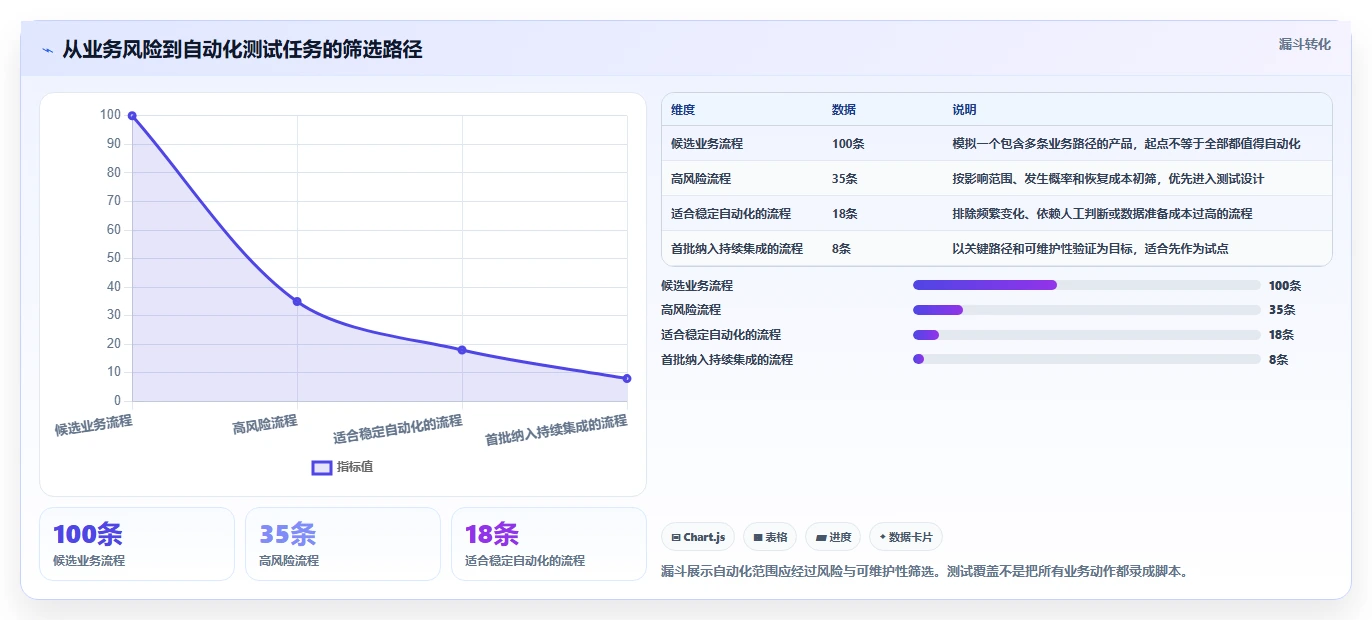
Task: Click the 指标值 legend label
Action: (355, 467)
